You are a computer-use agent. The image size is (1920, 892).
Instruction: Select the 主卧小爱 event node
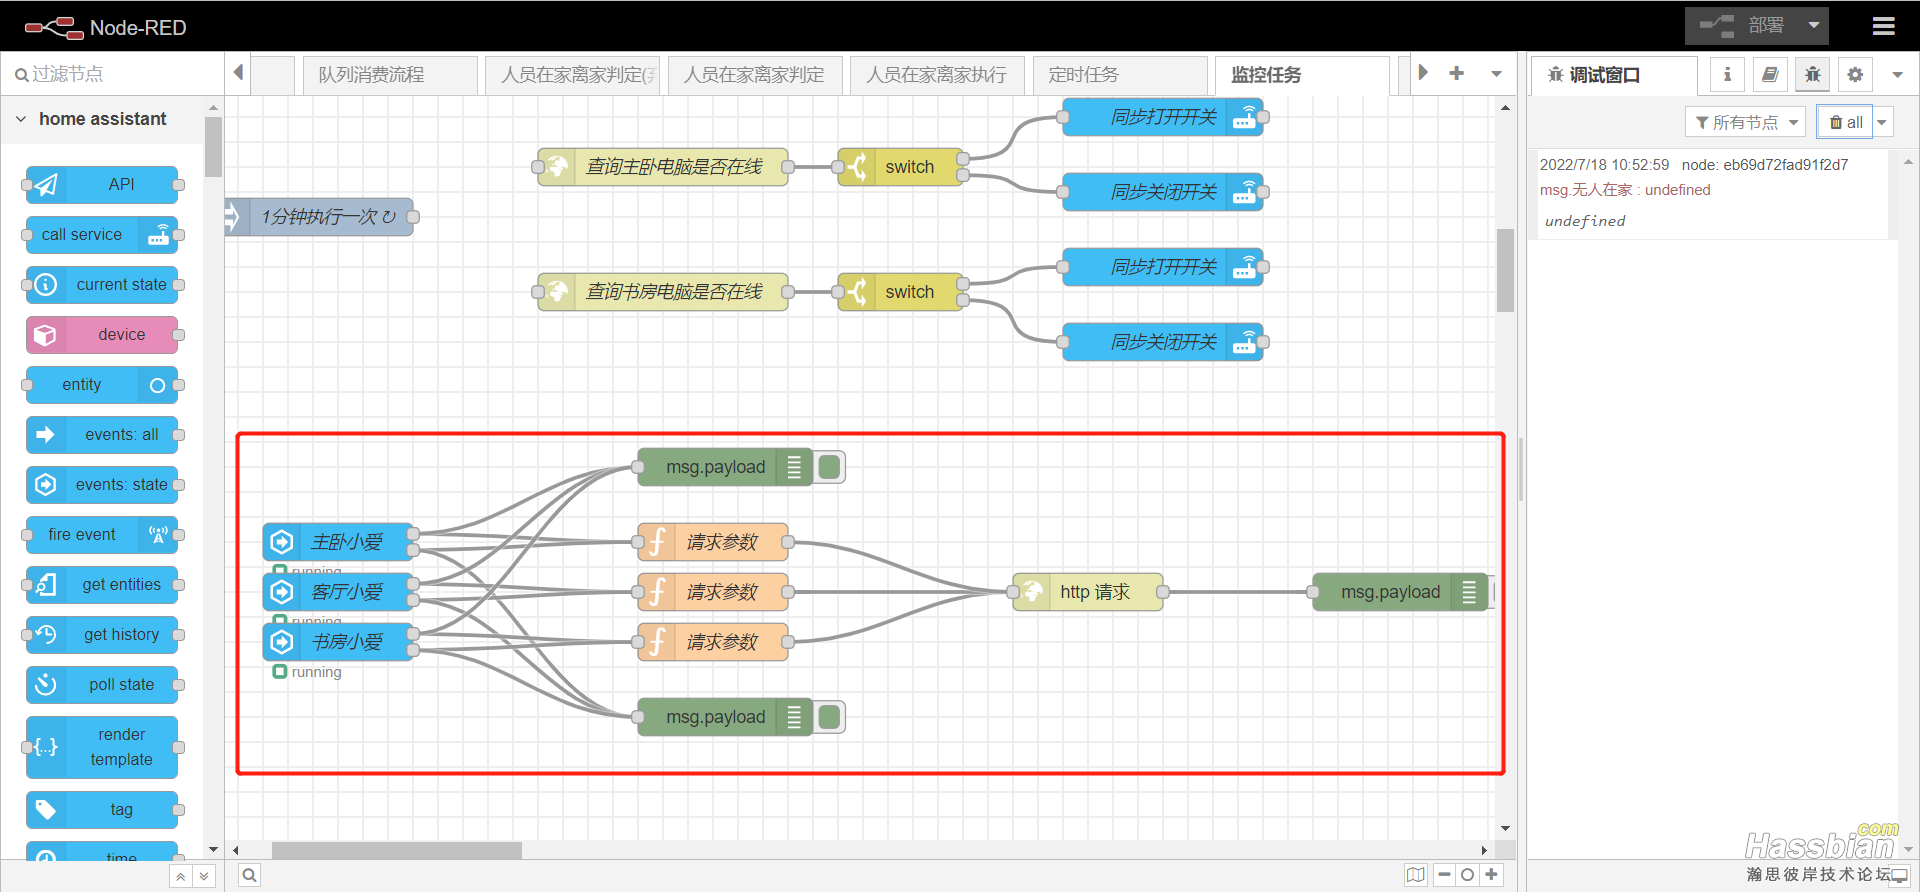point(338,542)
